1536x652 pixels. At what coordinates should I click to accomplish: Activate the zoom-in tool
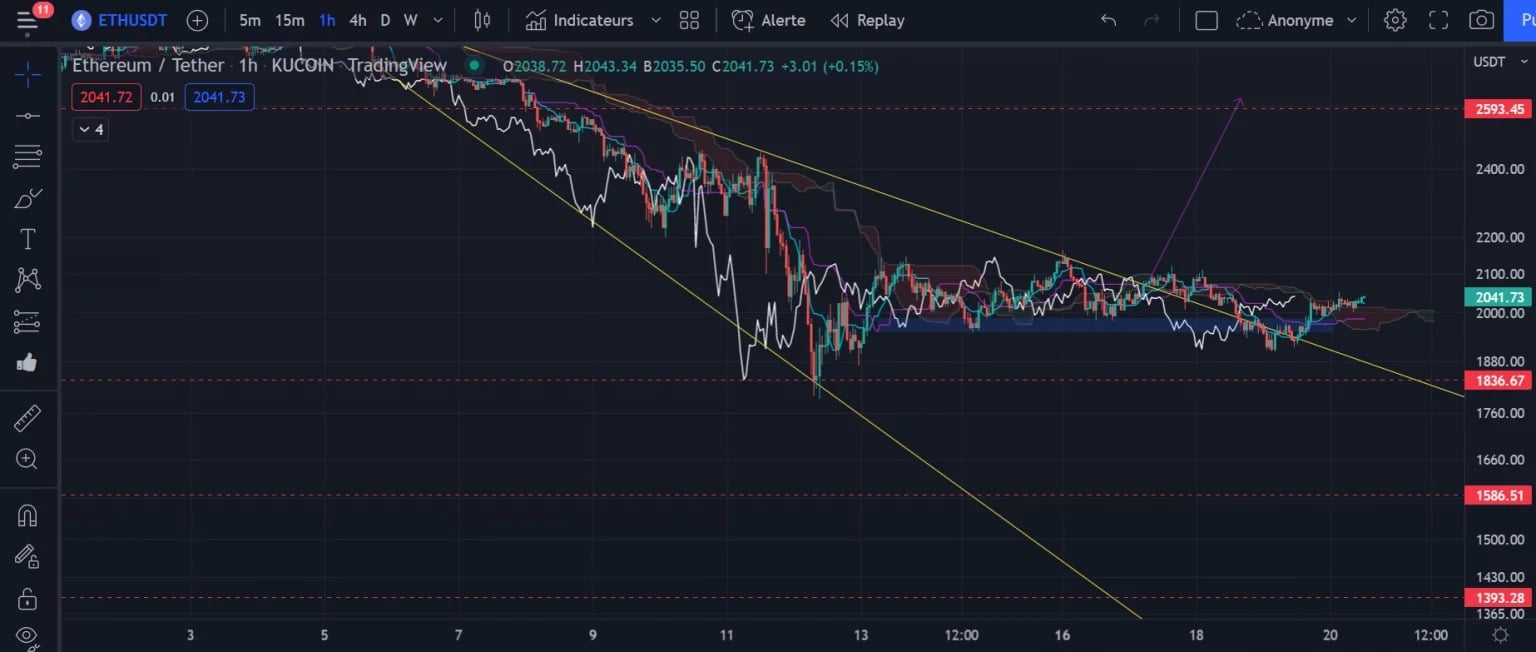(x=28, y=459)
